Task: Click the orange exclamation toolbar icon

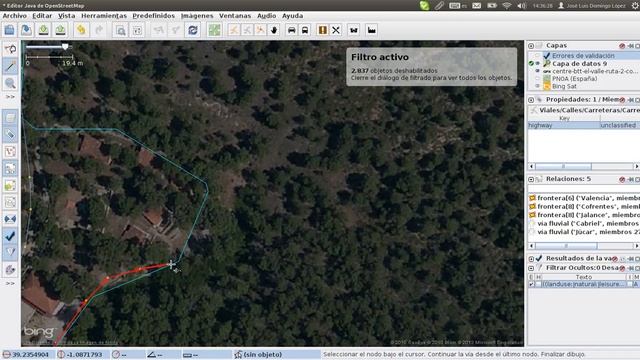Action: [322, 30]
